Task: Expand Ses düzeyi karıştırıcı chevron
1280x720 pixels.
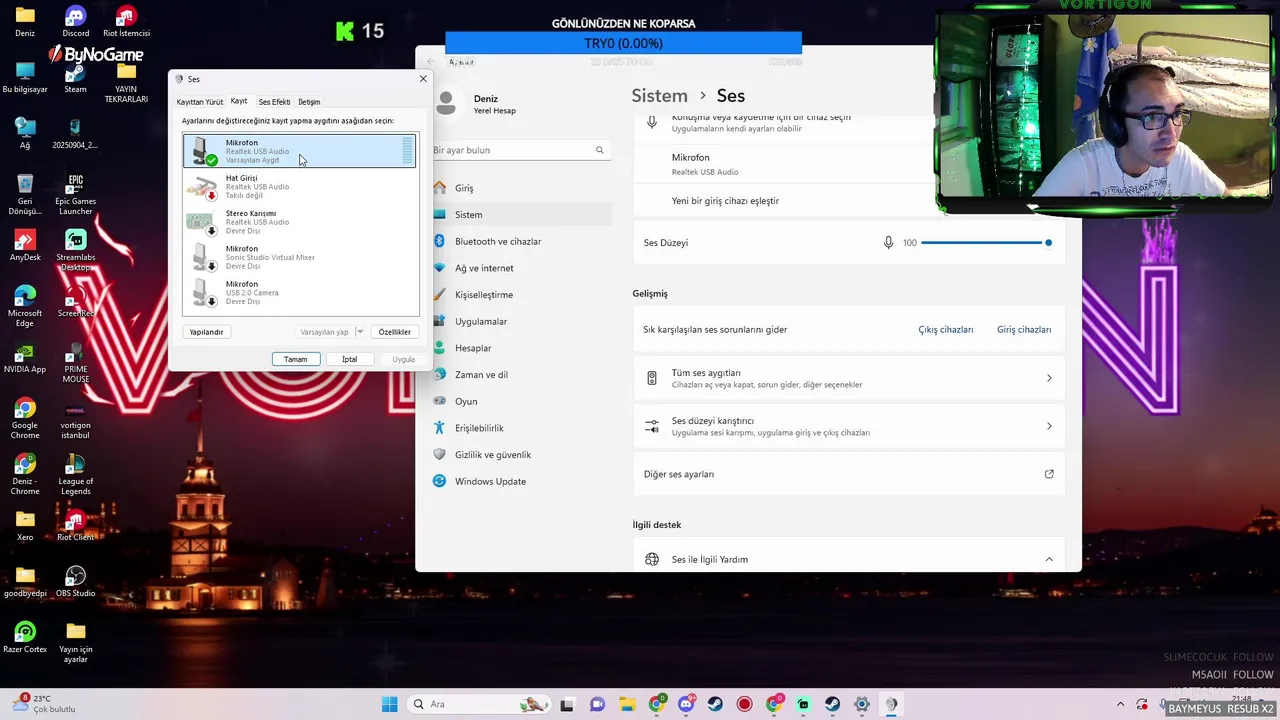Action: (x=1049, y=426)
